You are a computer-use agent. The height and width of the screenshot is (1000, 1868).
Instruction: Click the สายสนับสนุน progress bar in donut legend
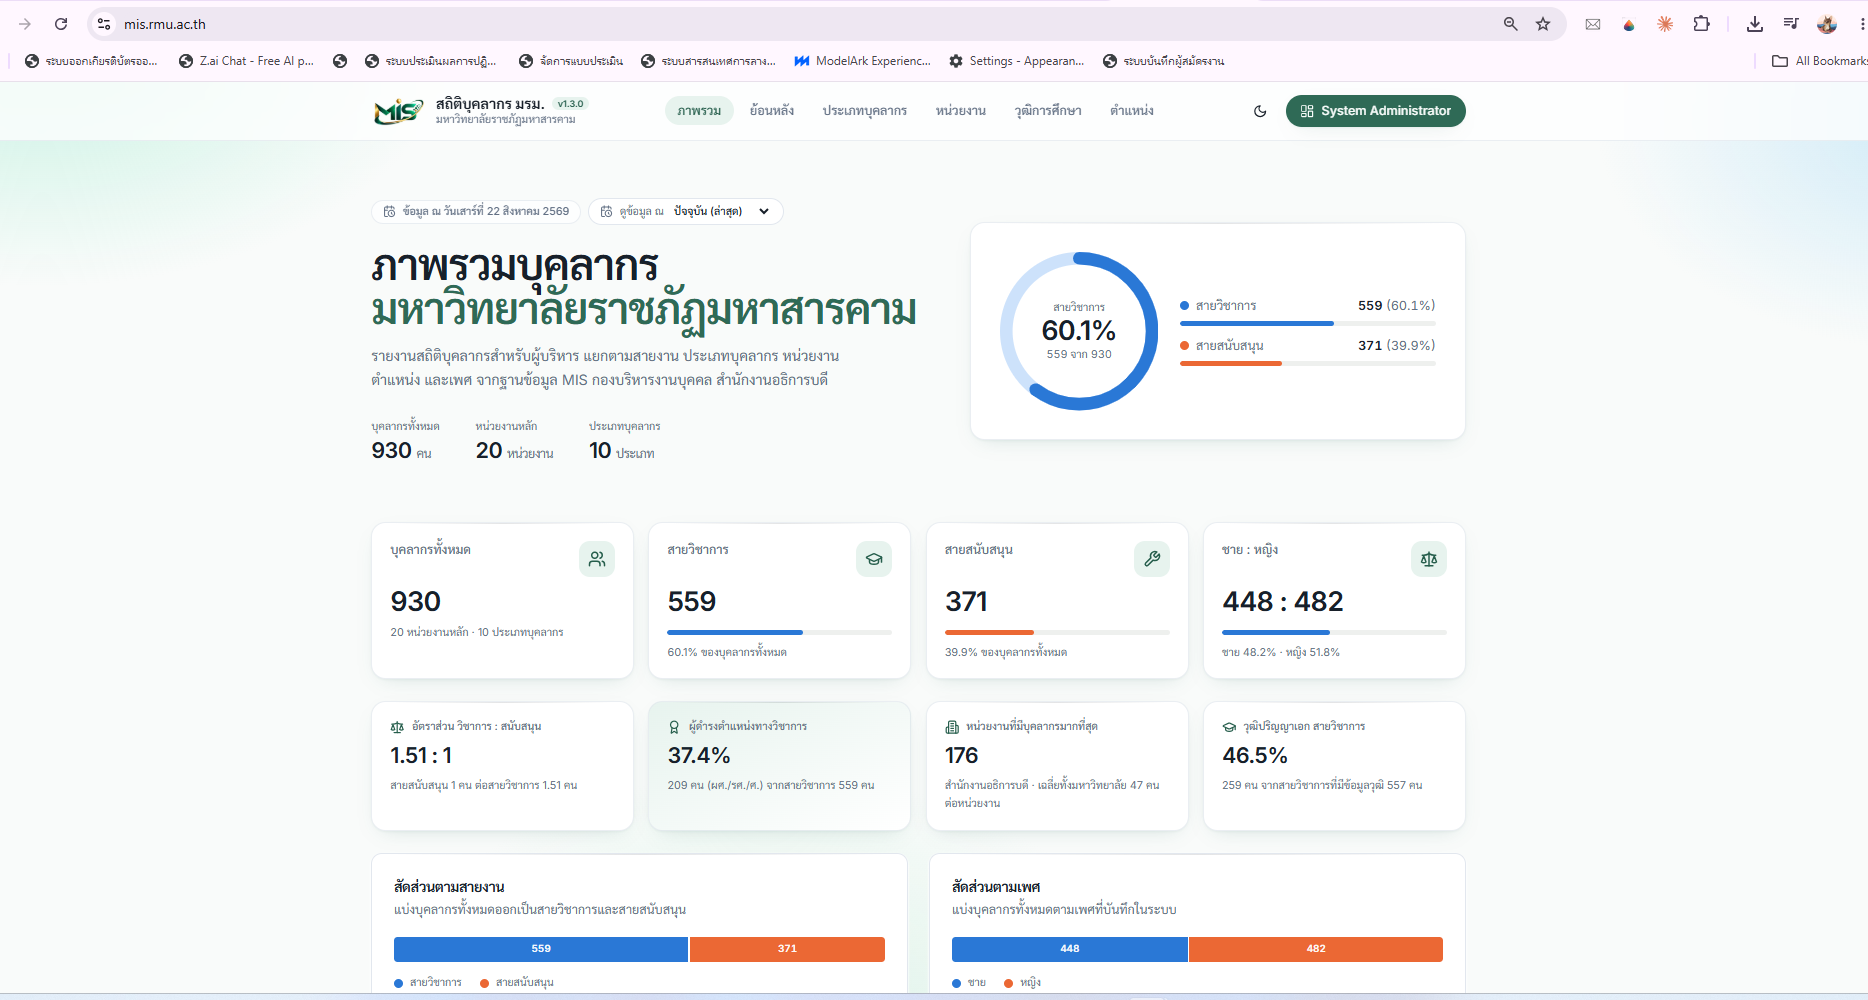[x=1308, y=364]
